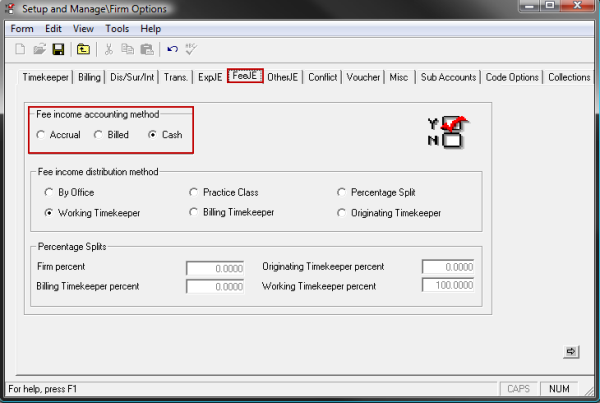Open the Form menu
Viewport: 600px width, 403px height.
click(x=22, y=28)
